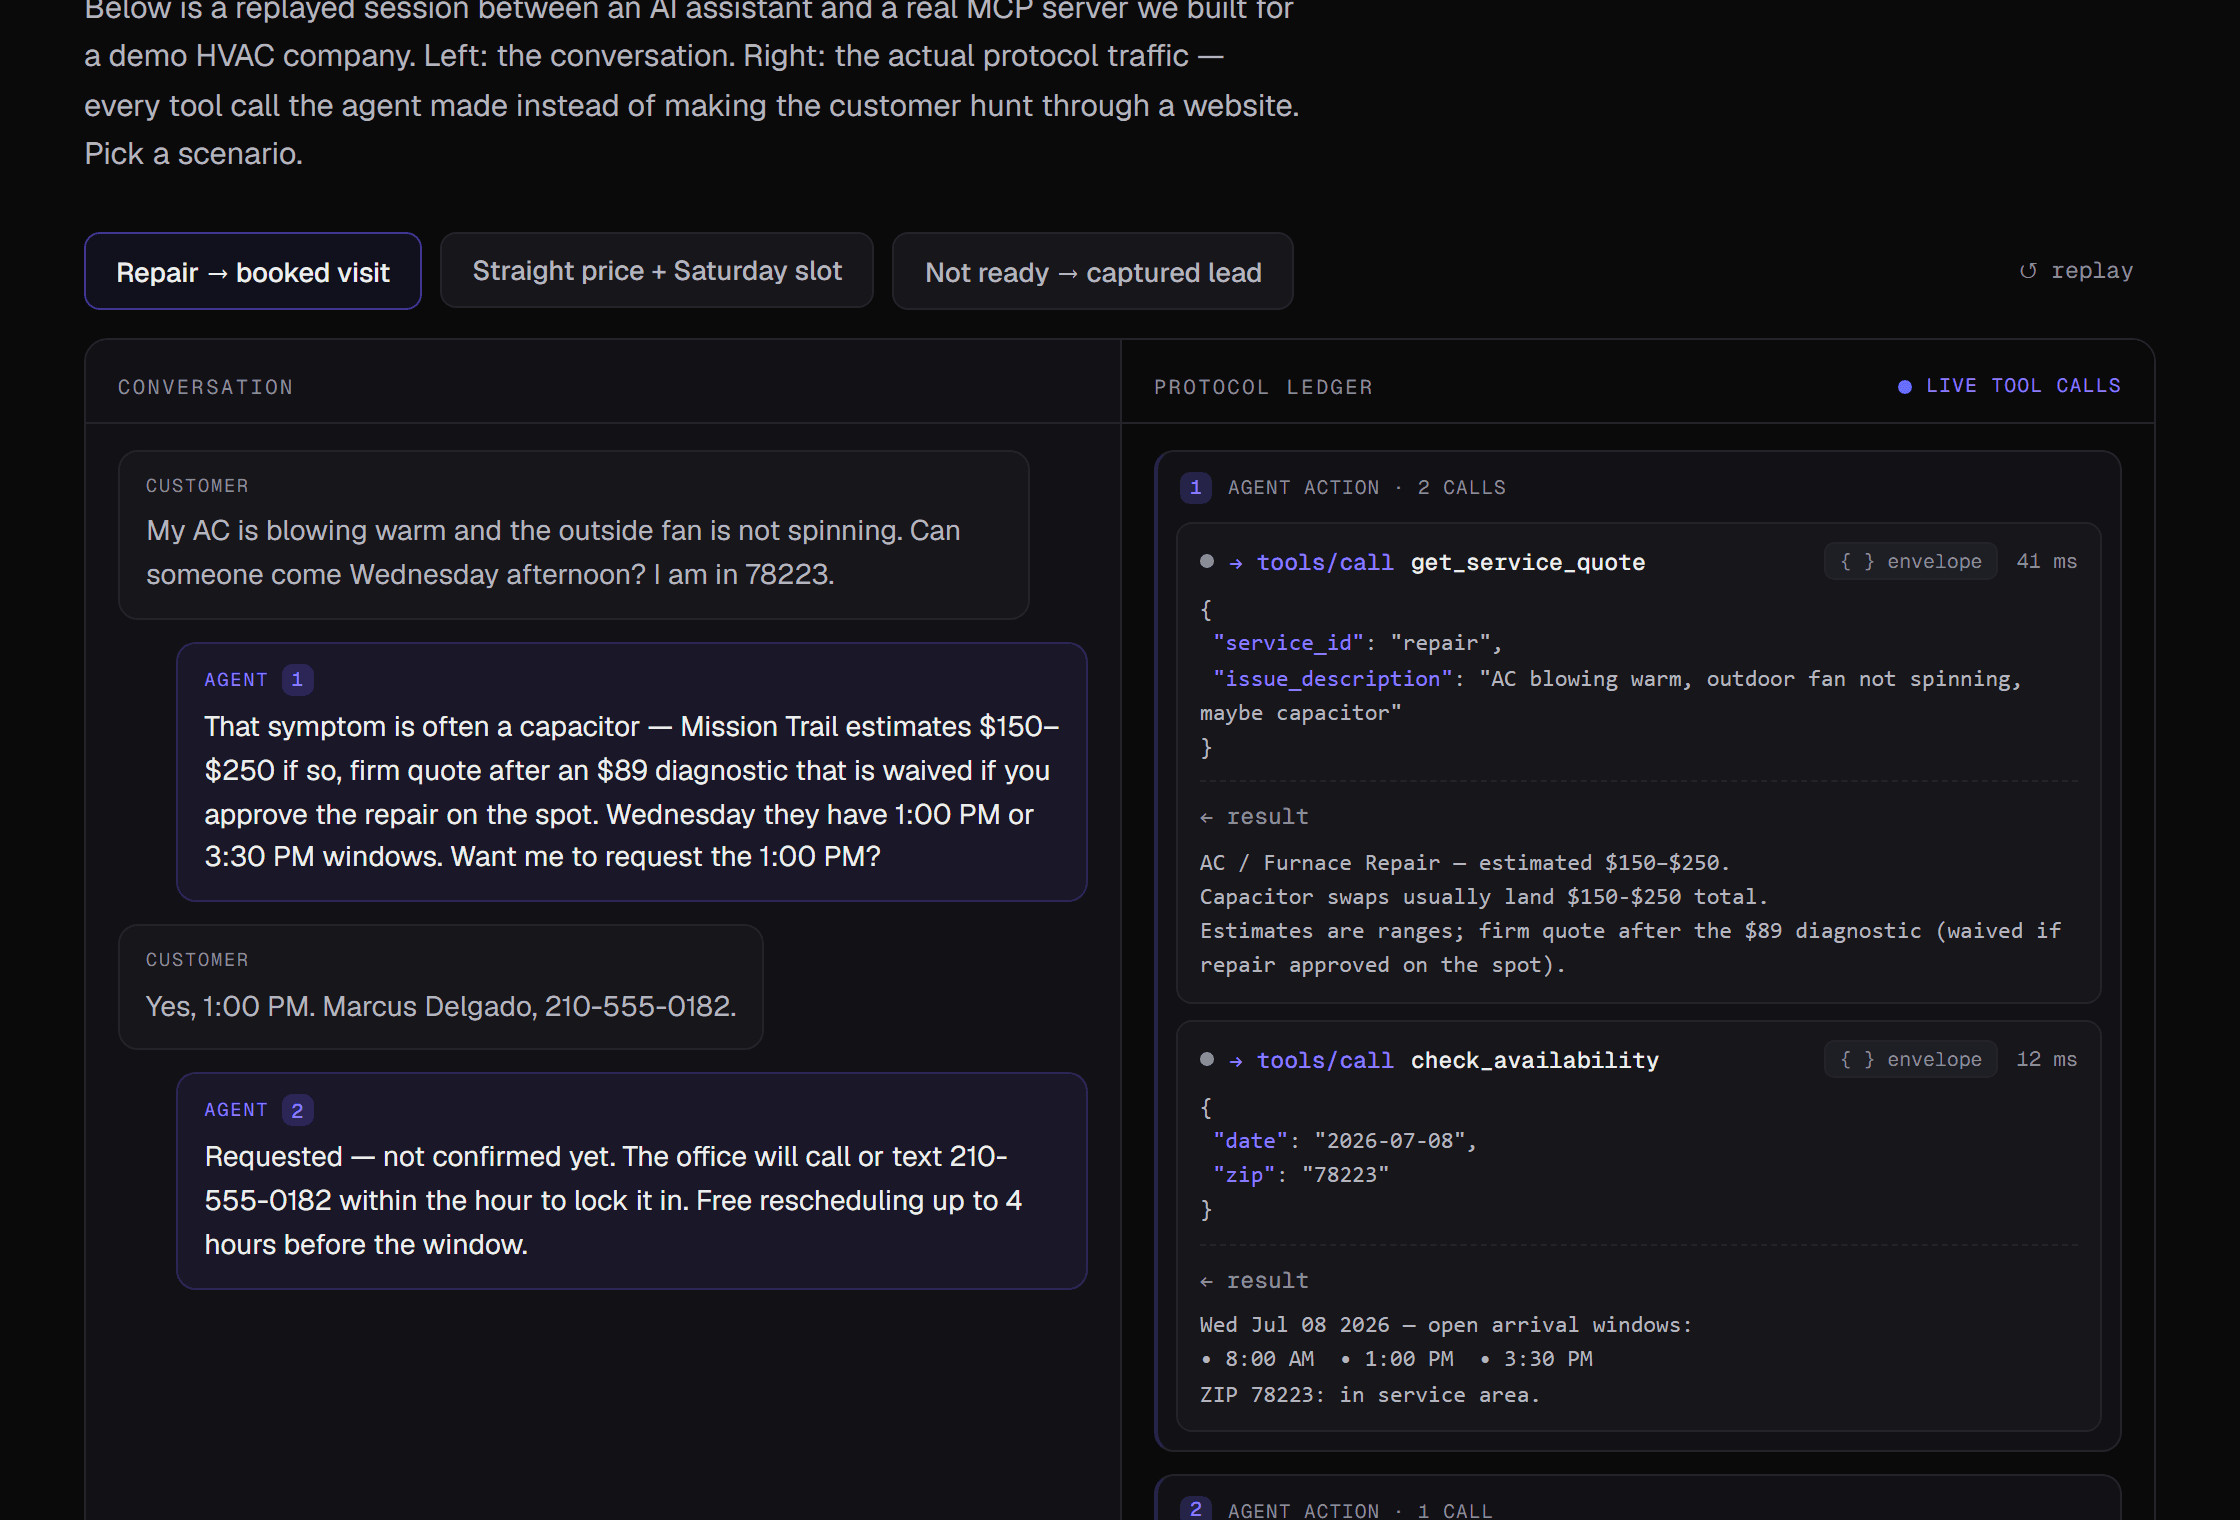The image size is (2240, 1520).
Task: Expand envelope for check_availability call
Action: 1911,1059
